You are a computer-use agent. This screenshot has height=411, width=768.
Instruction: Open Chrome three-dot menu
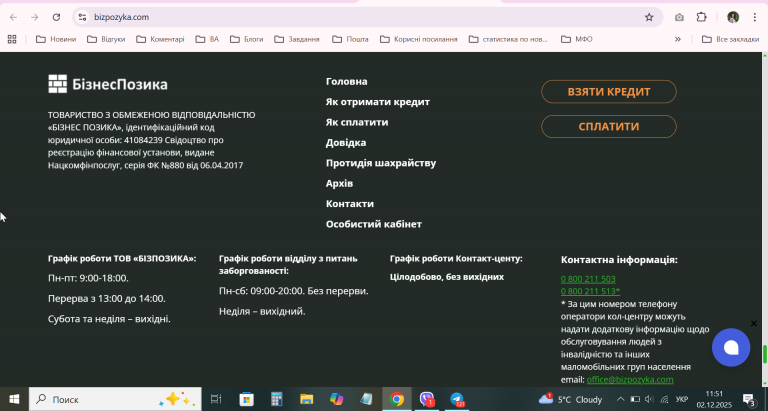(755, 17)
